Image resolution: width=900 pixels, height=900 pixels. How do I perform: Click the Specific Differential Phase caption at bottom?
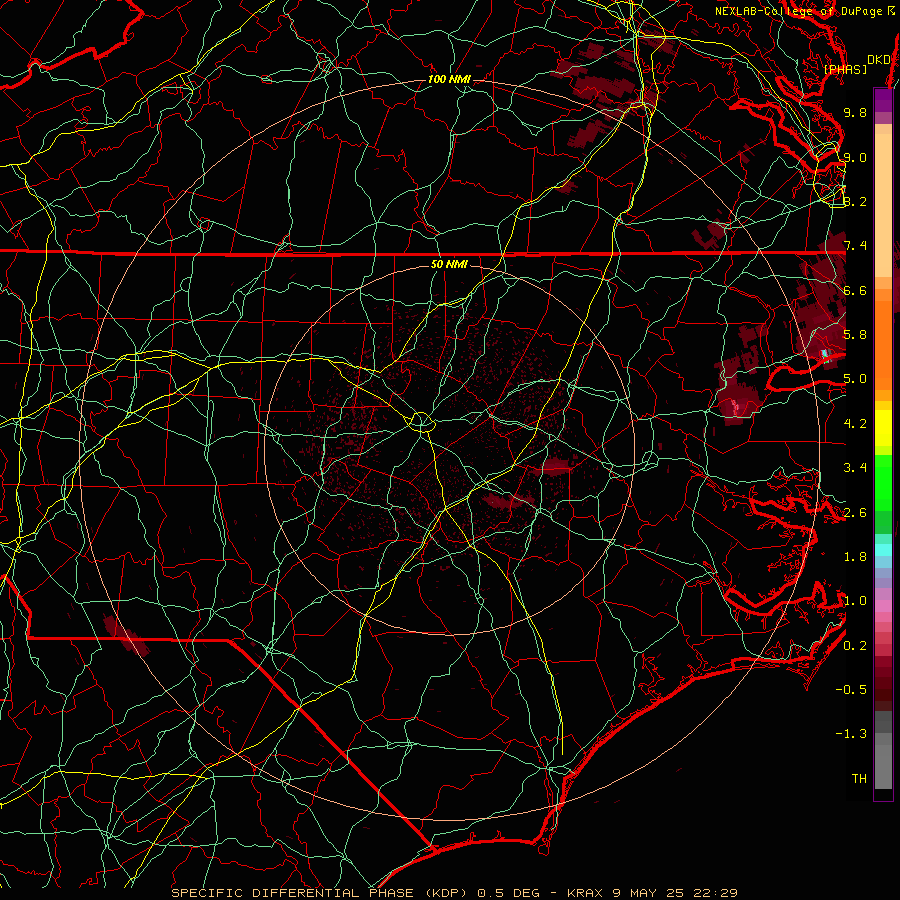coord(454,893)
